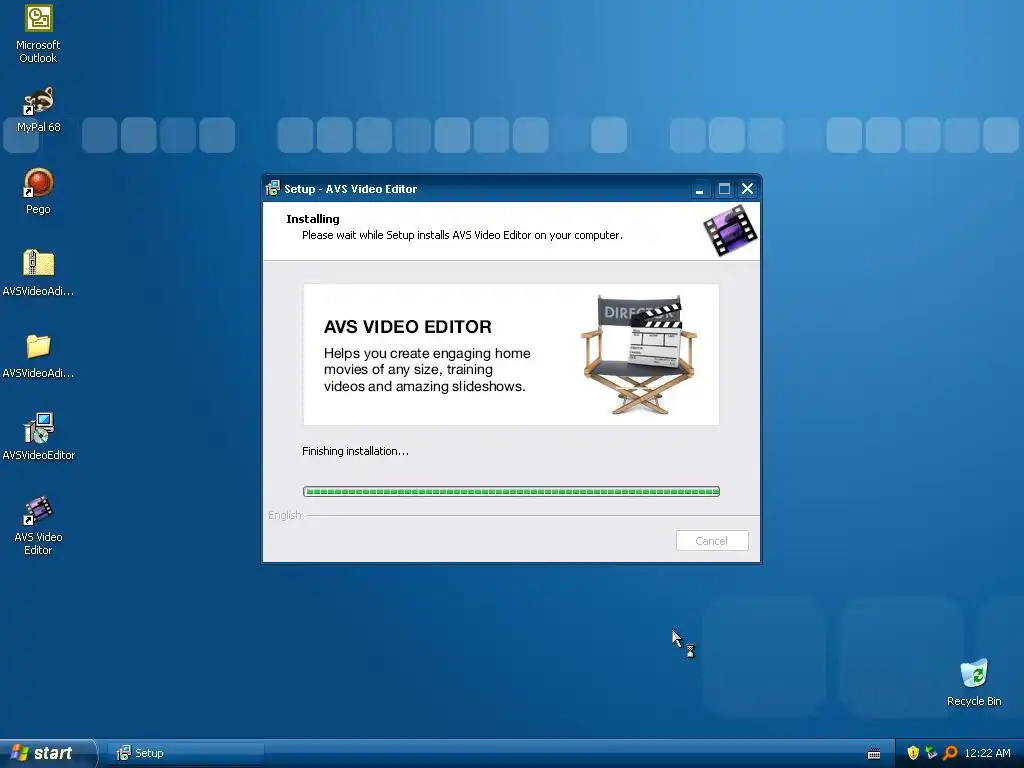Click the Setup taskbar button
This screenshot has height=768, width=1024.
coord(186,753)
